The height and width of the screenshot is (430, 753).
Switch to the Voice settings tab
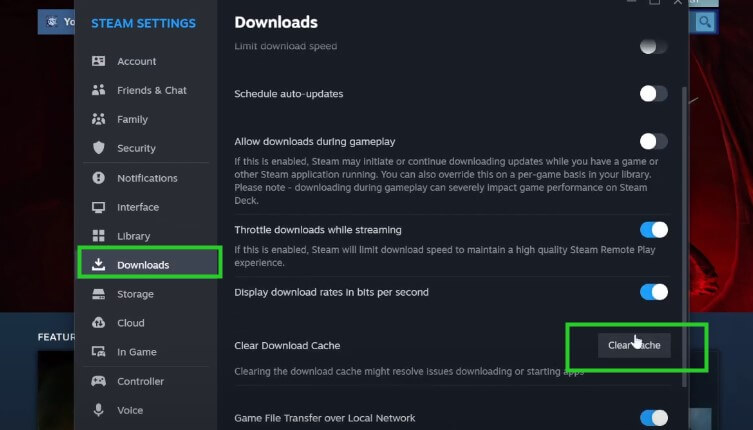pyautogui.click(x=130, y=410)
